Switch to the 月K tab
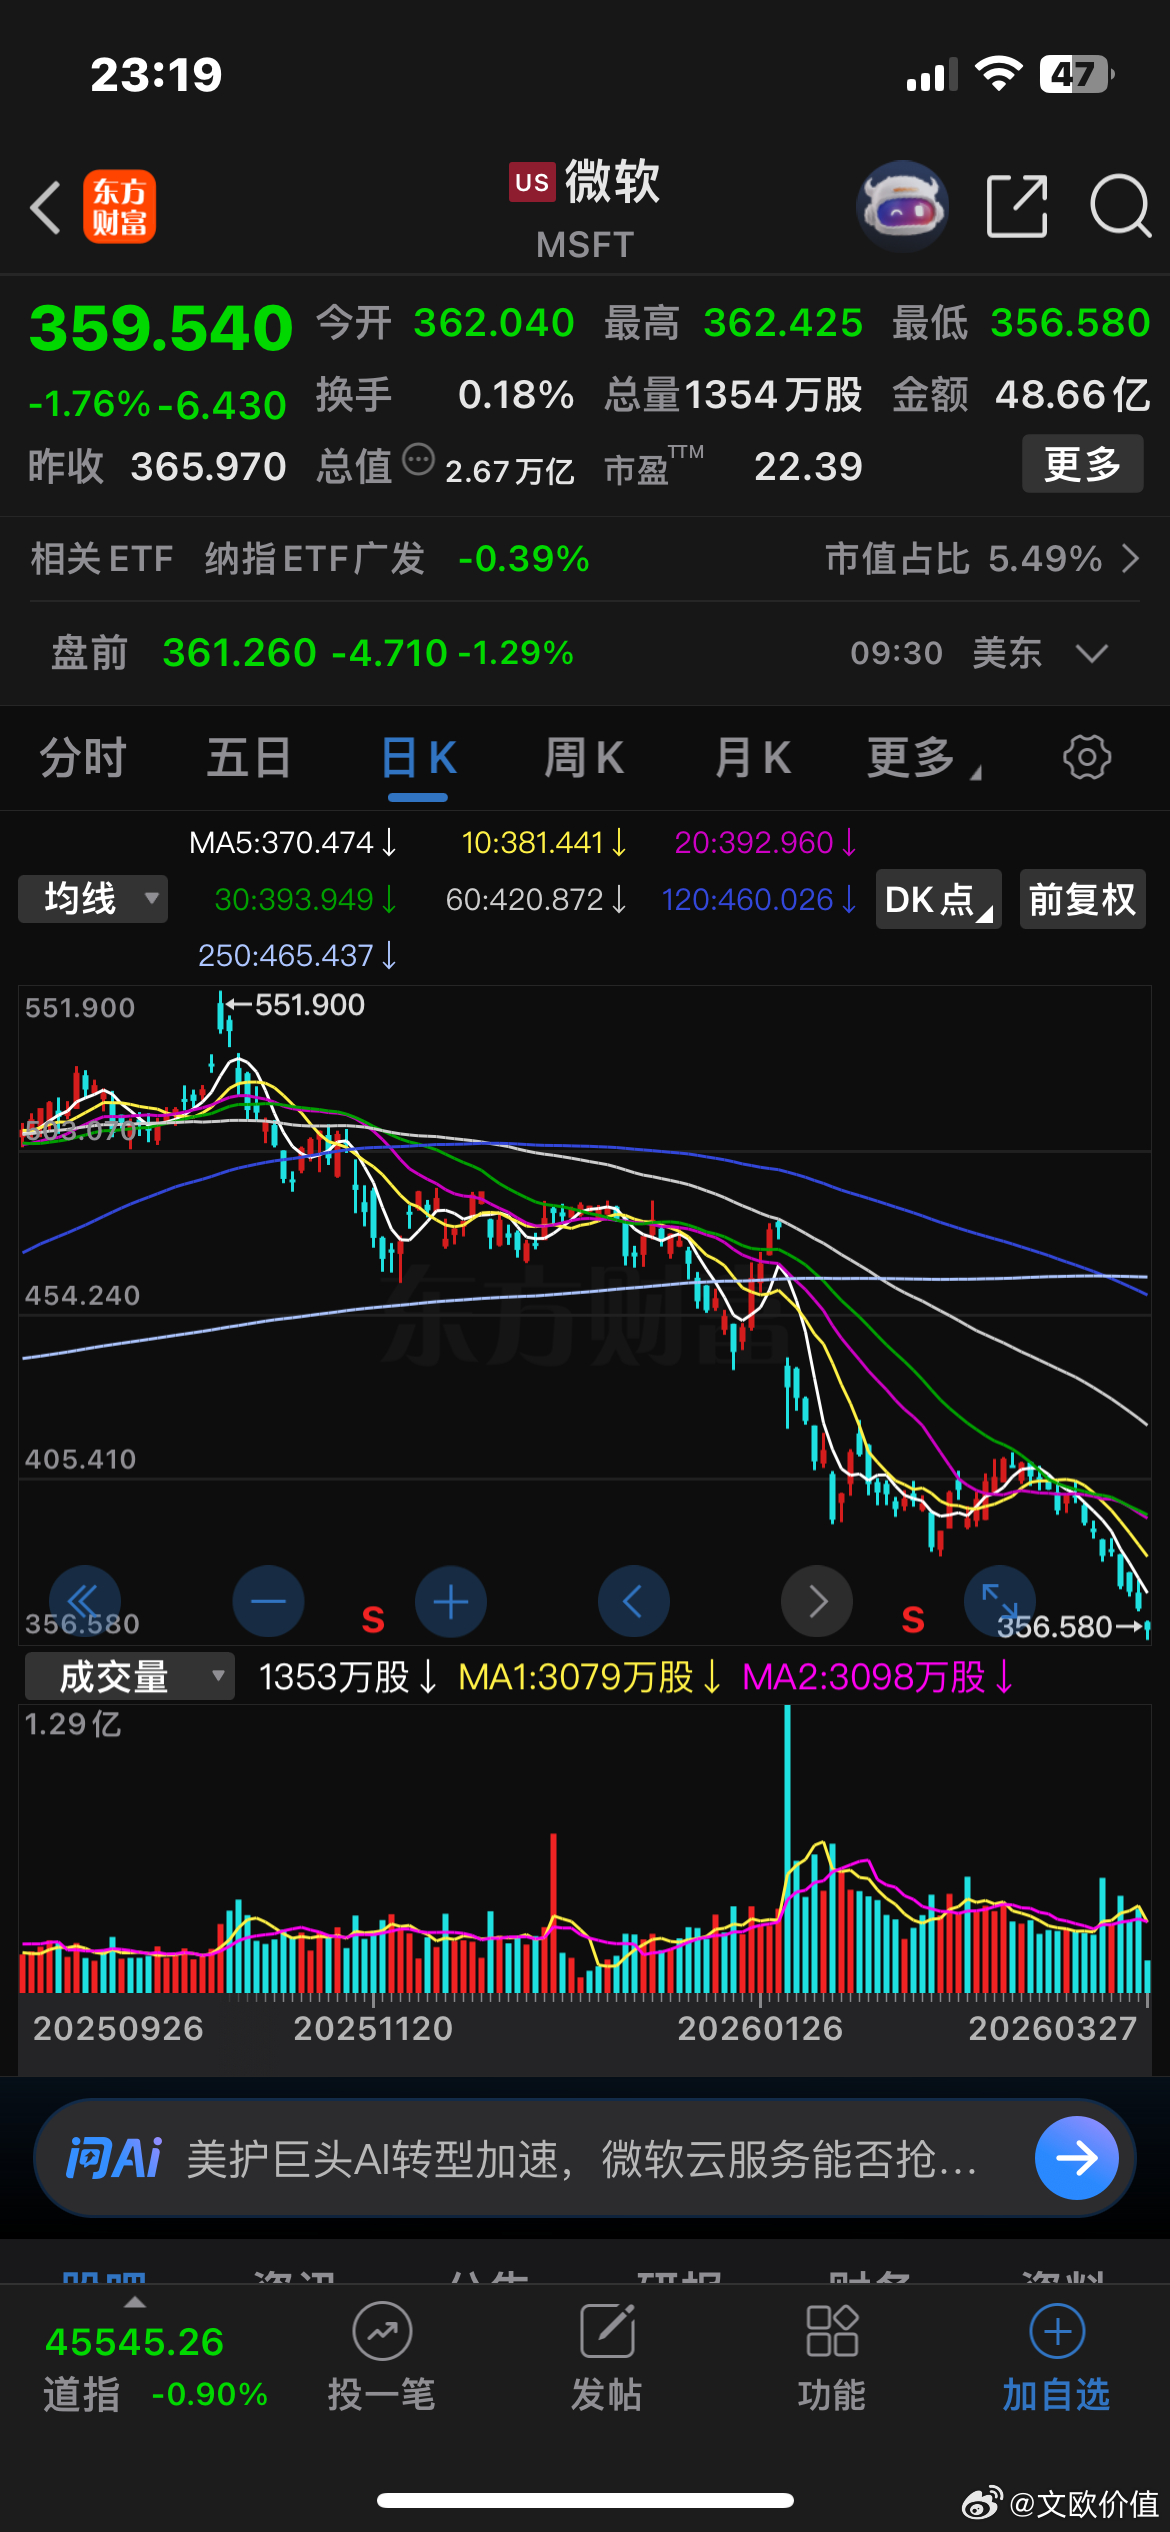The width and height of the screenshot is (1170, 2532). click(752, 757)
